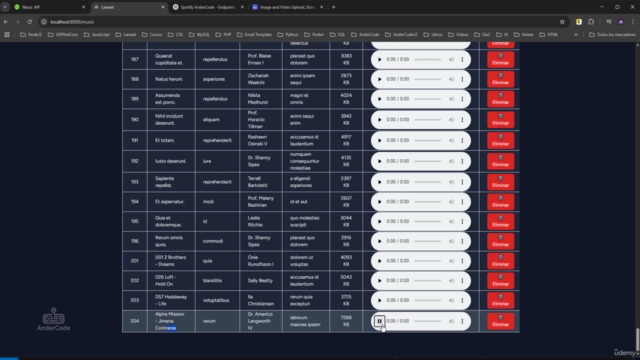Open audio options menu in row 193
Image resolution: width=640 pixels, height=360 pixels.
click(x=462, y=182)
